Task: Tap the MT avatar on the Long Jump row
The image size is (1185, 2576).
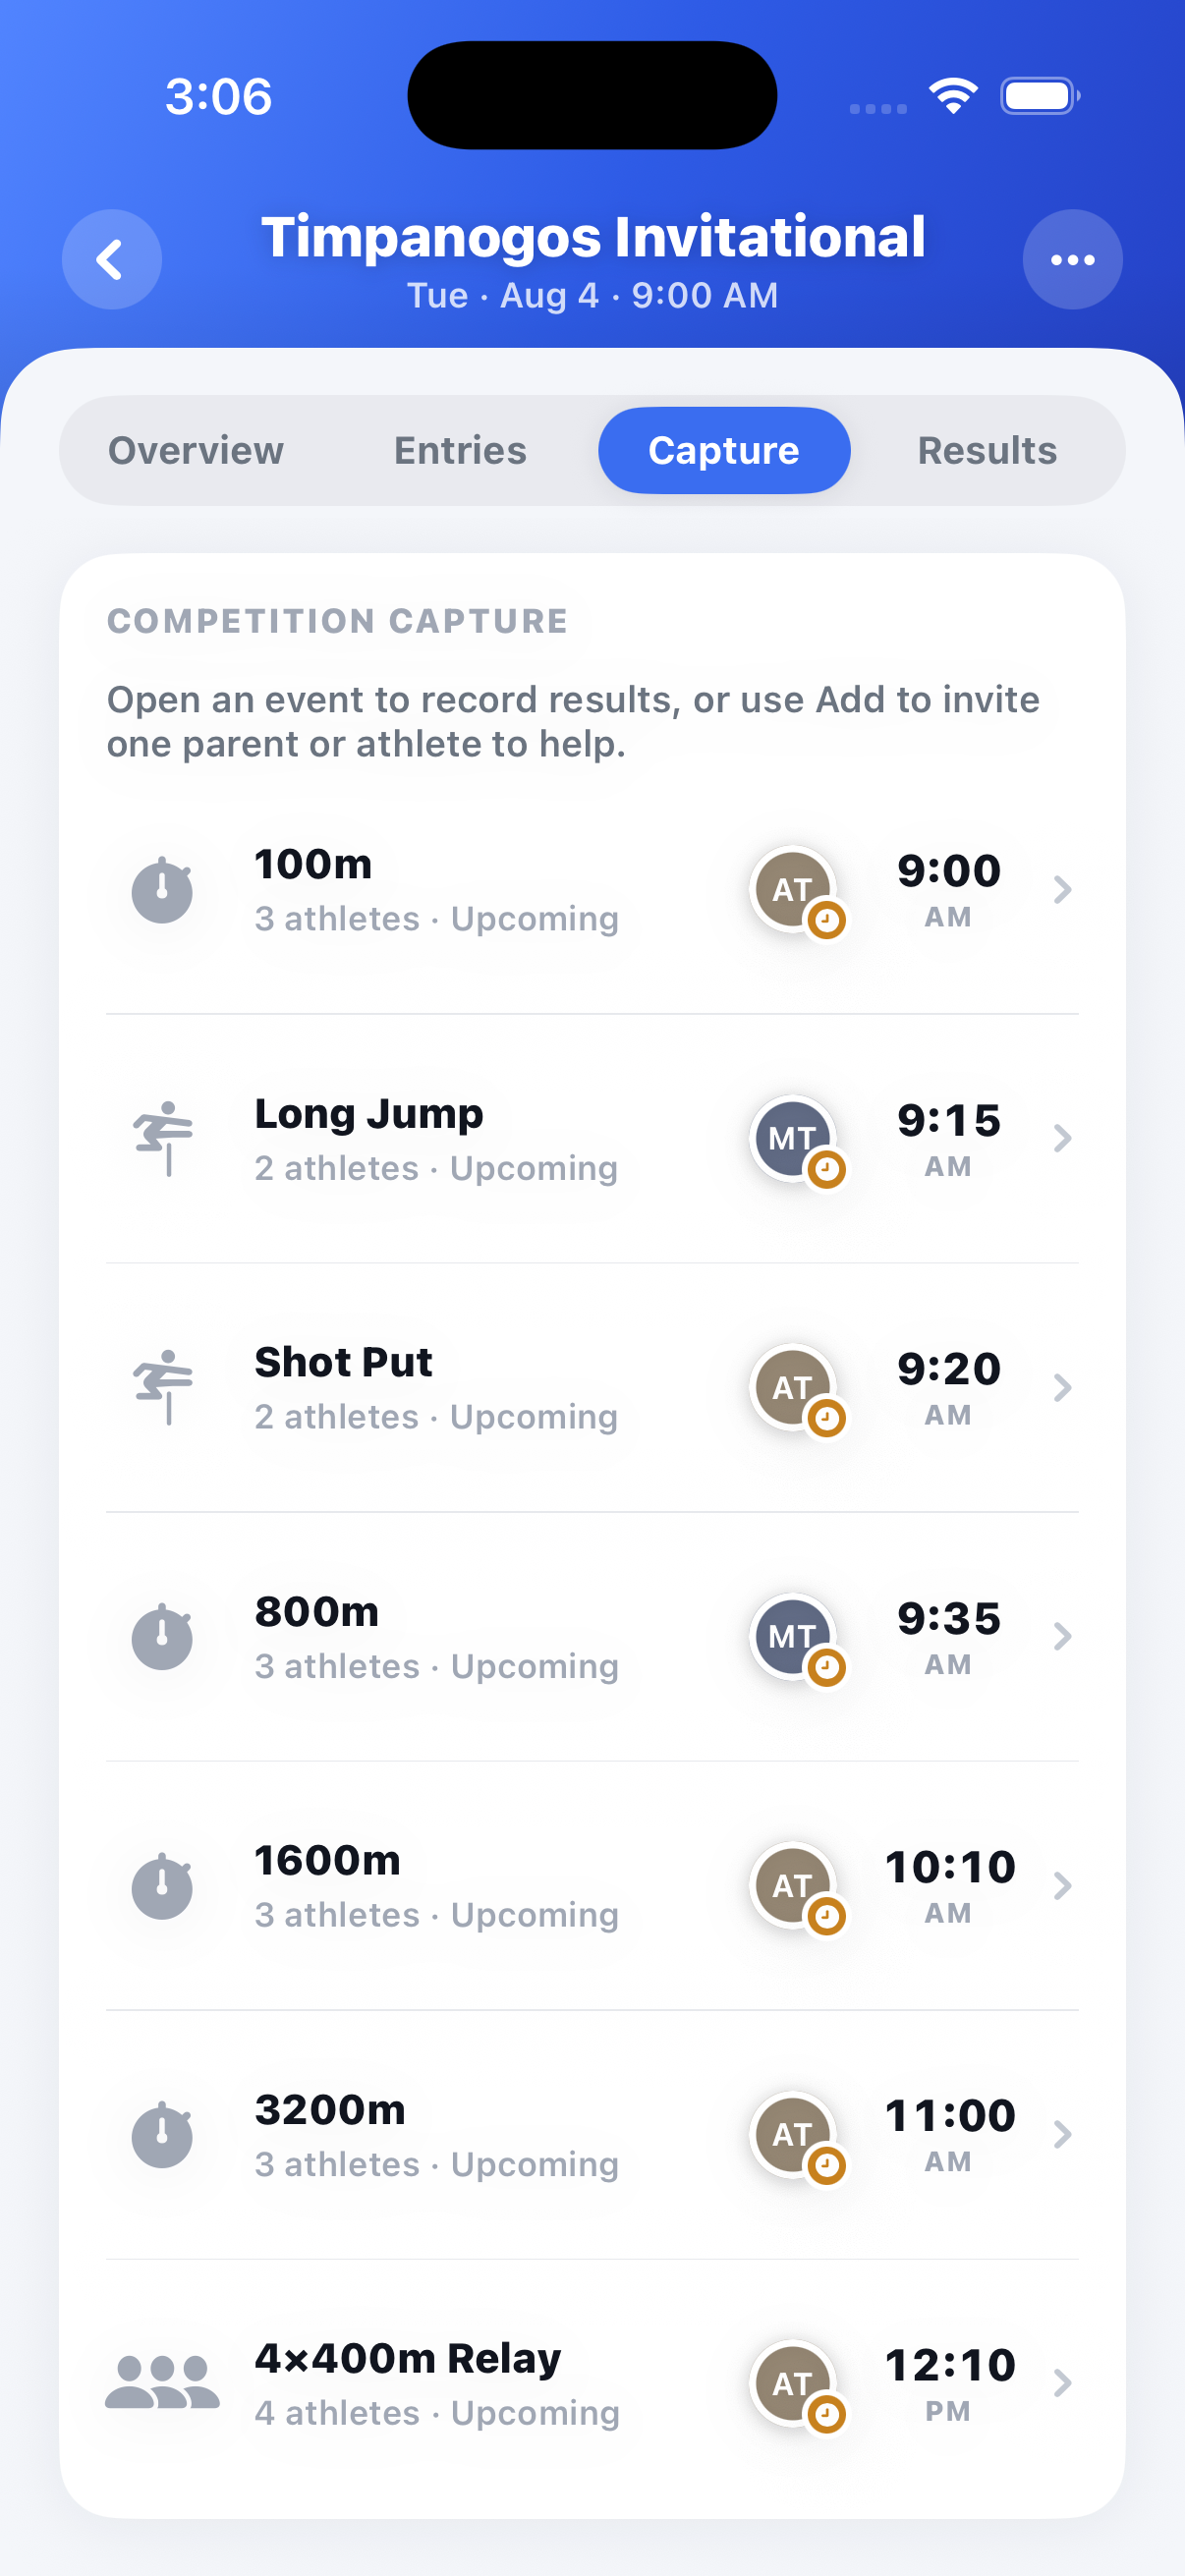Action: point(794,1138)
